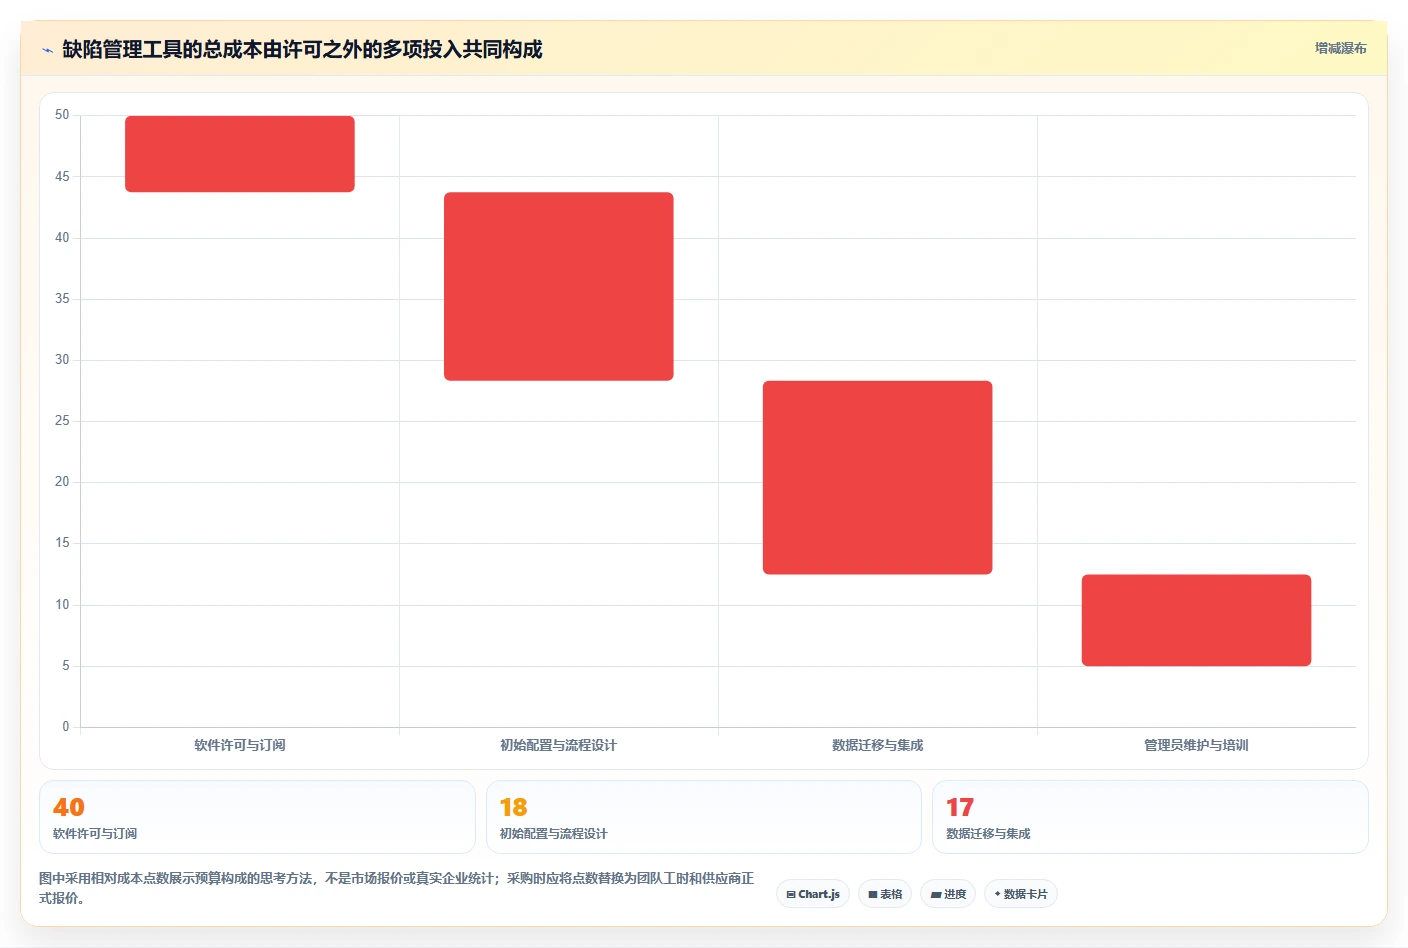The width and height of the screenshot is (1408, 948).
Task: Select the 表格 tag chip
Action: (x=885, y=894)
